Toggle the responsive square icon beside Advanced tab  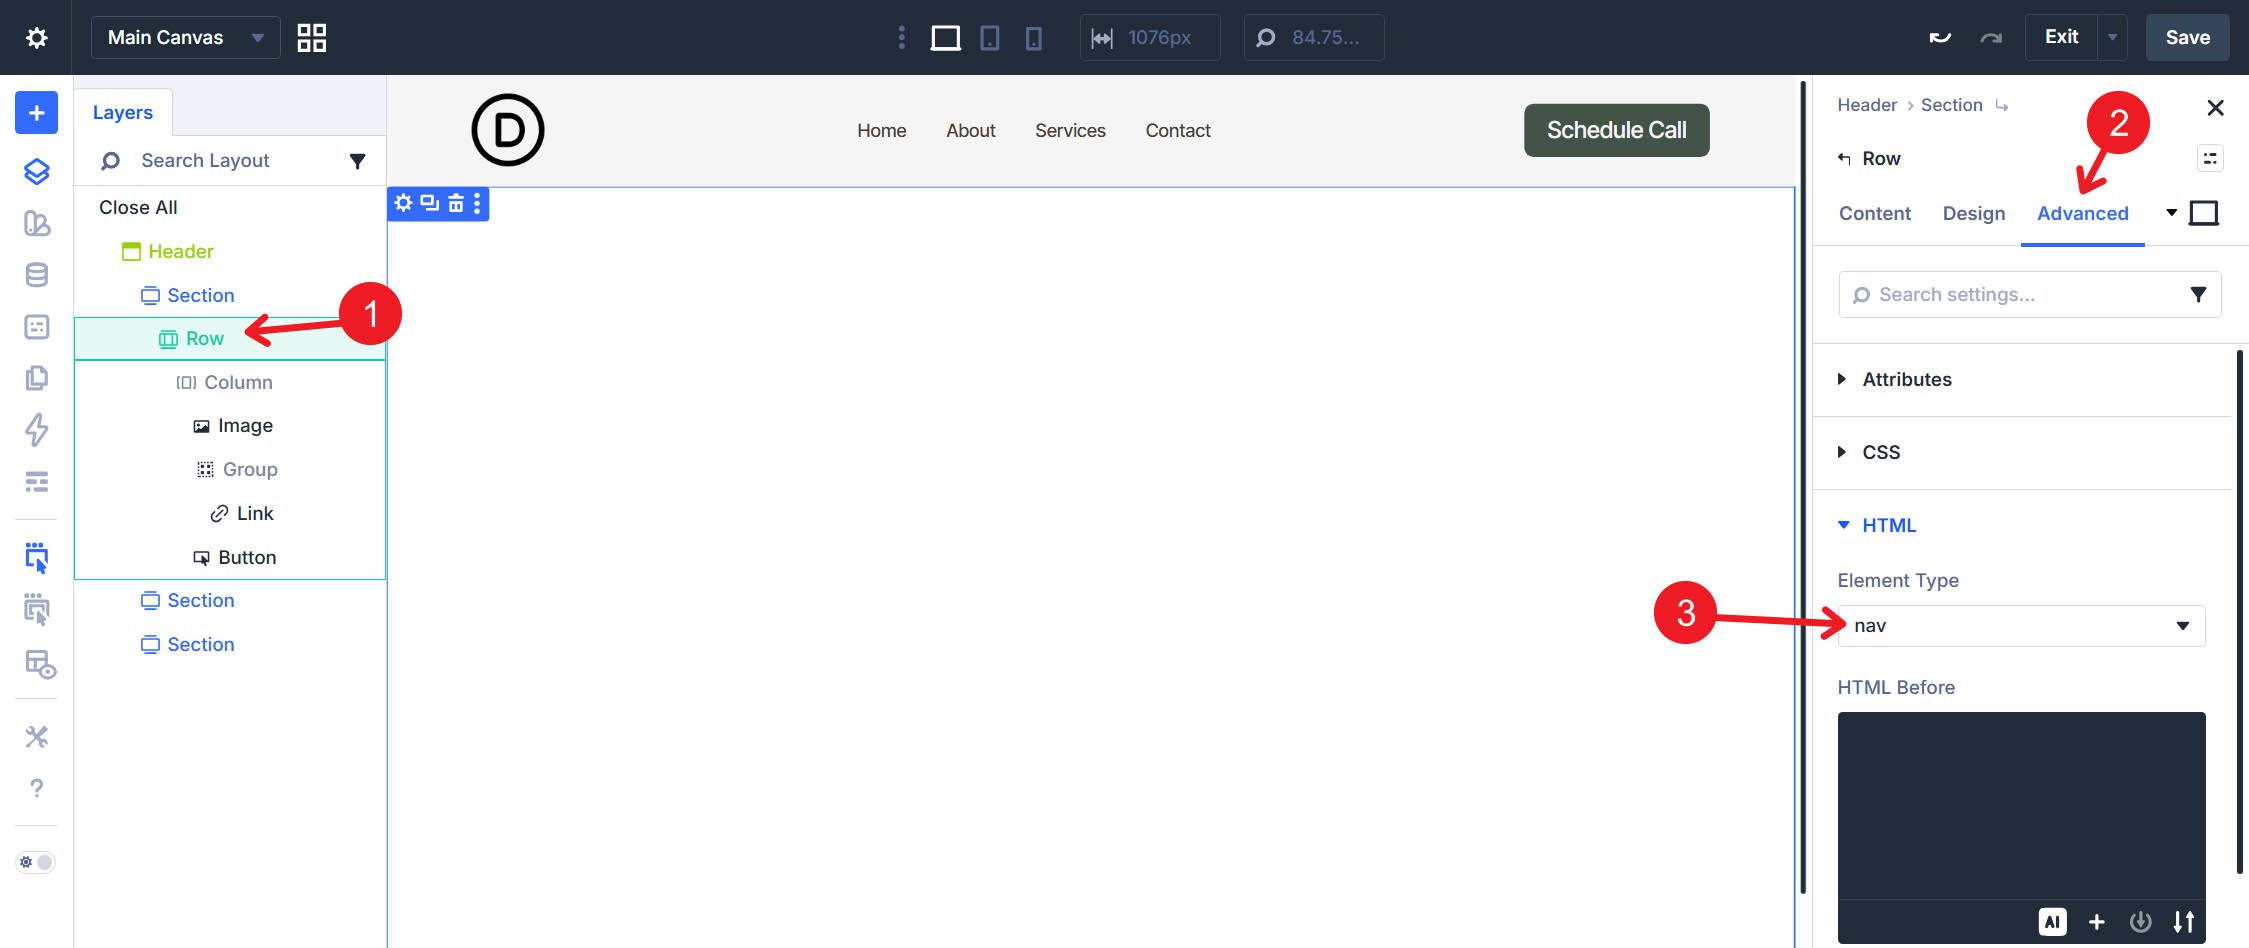coord(2203,212)
